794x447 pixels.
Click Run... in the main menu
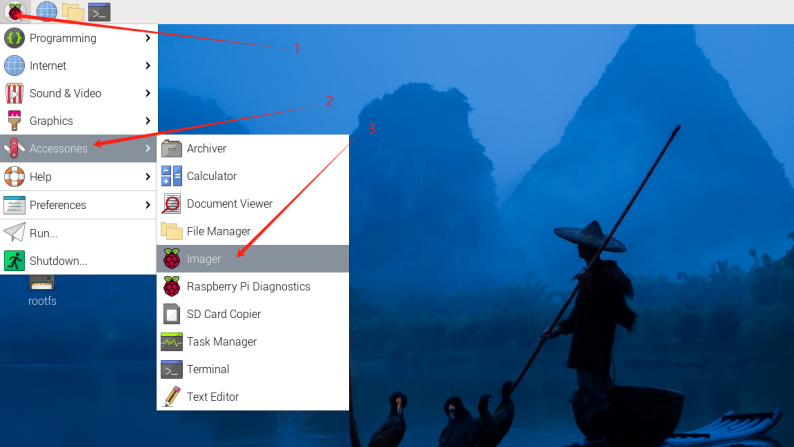(x=43, y=233)
